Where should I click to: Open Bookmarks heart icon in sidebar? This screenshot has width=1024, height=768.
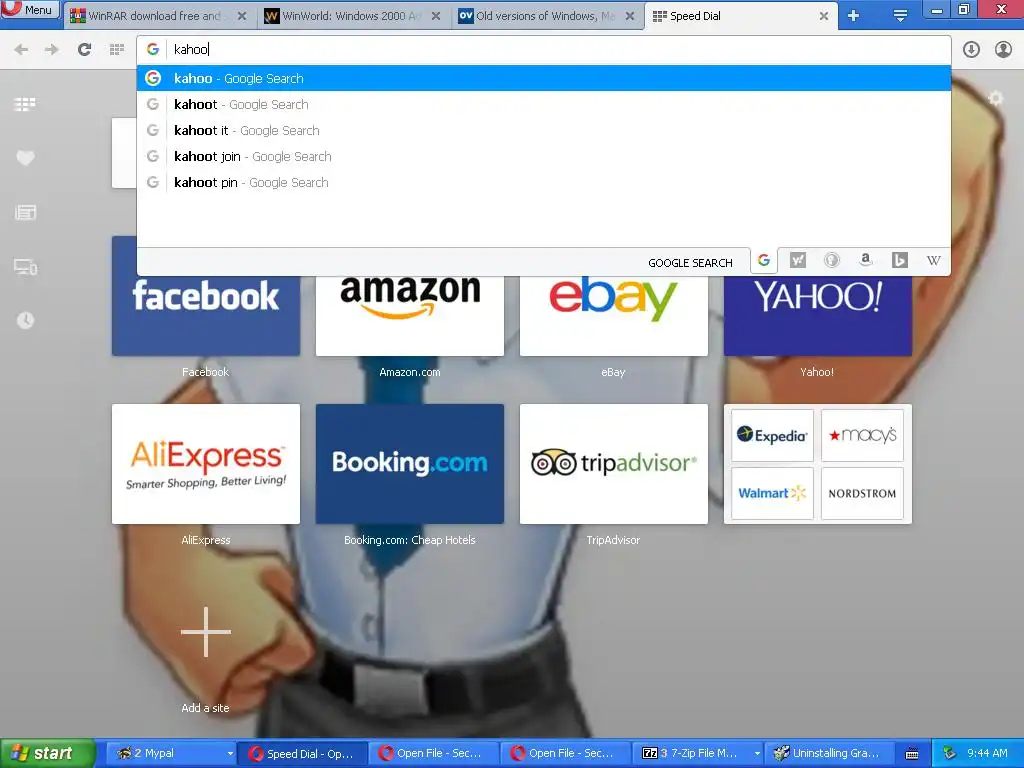[x=25, y=158]
